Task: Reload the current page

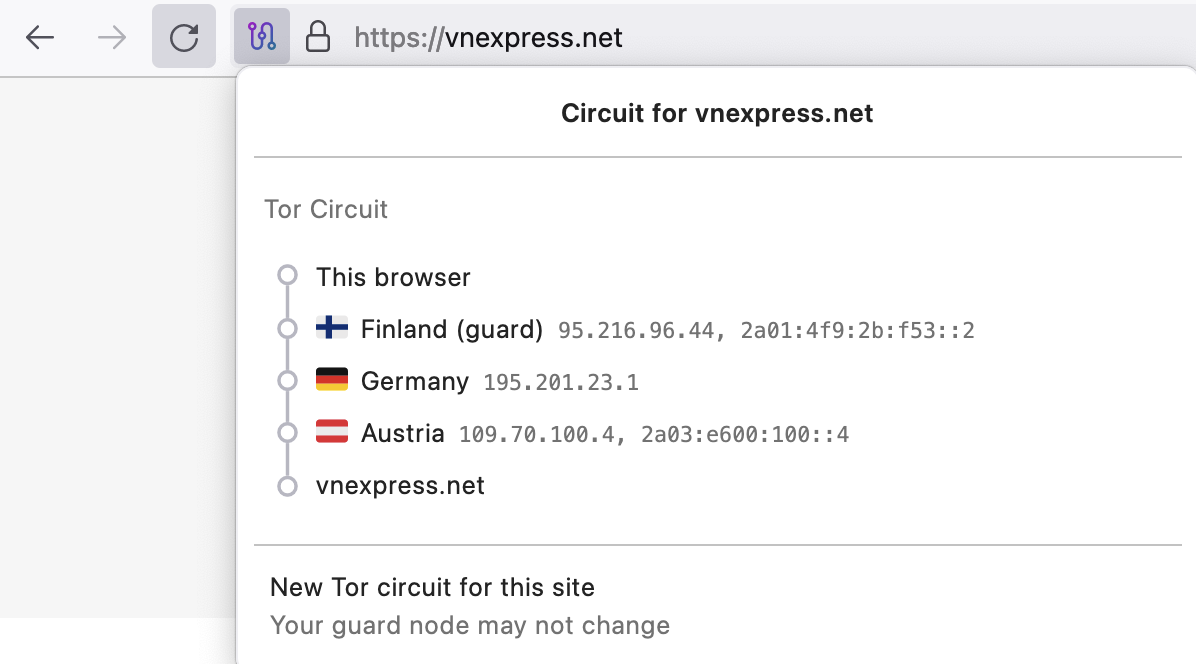Action: tap(184, 38)
